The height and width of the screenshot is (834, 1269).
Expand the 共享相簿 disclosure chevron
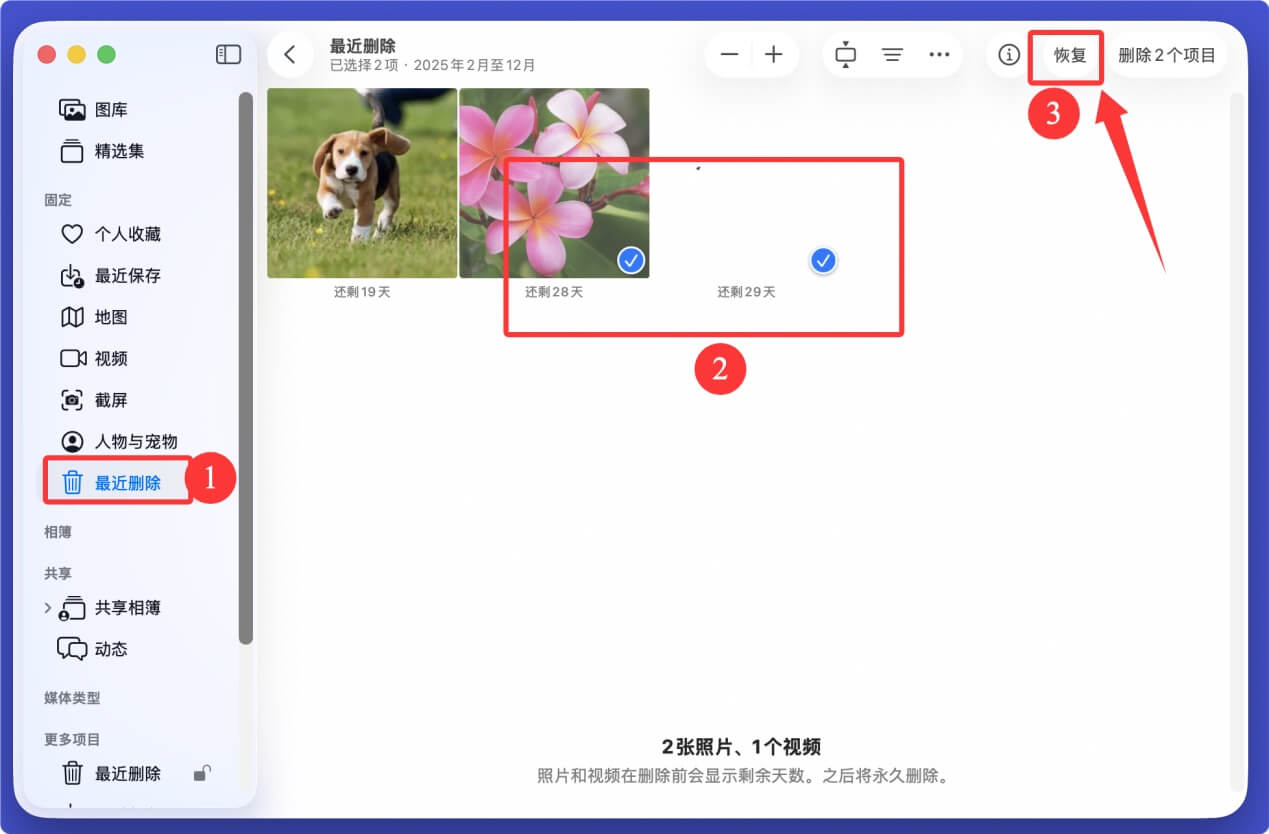[x=47, y=607]
